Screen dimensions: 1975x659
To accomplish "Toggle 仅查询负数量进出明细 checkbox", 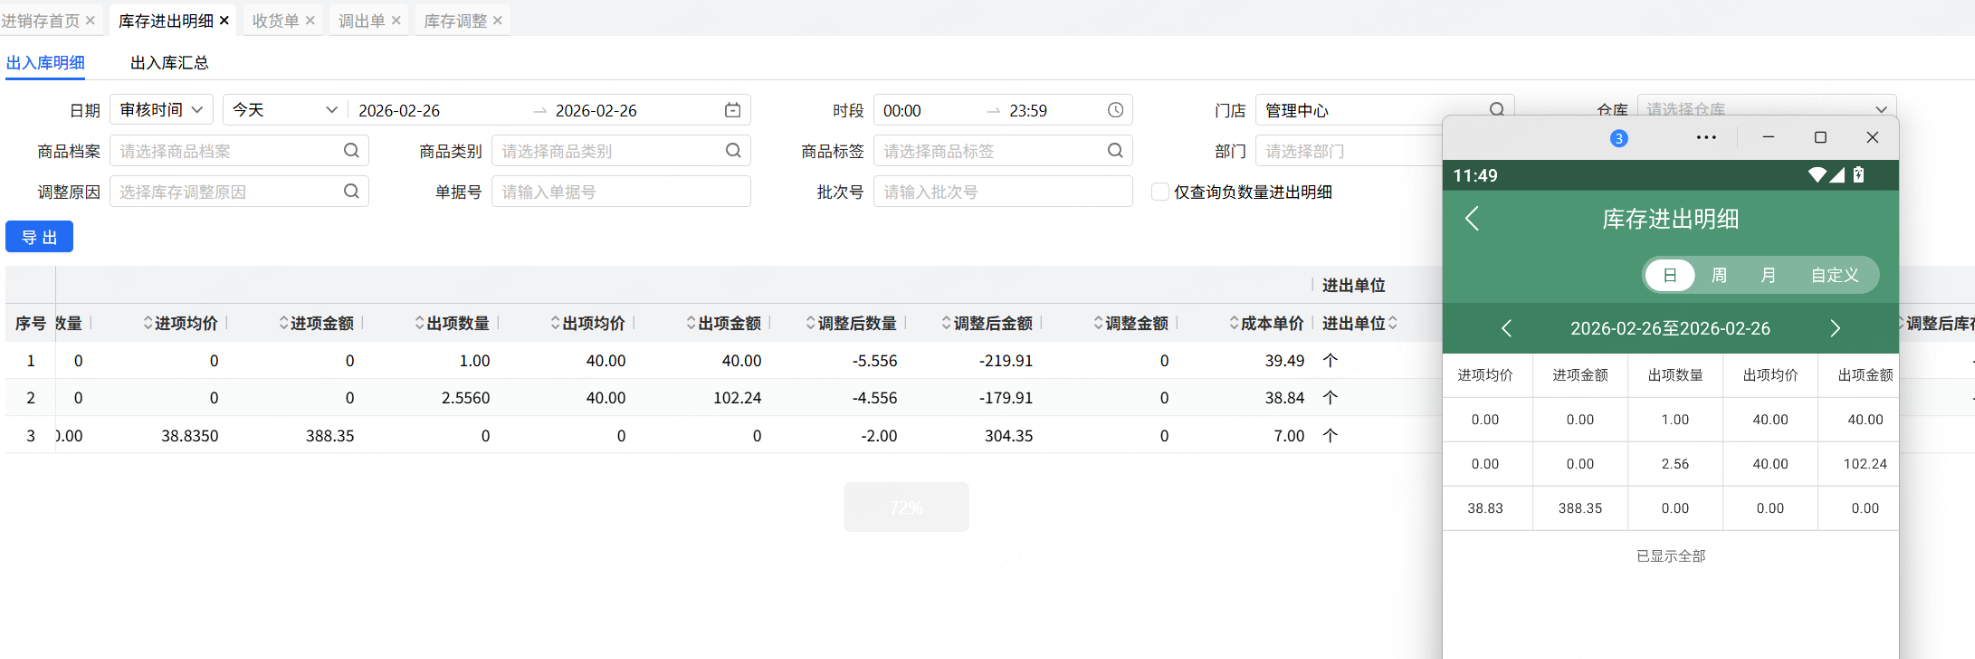I will click(x=1160, y=191).
